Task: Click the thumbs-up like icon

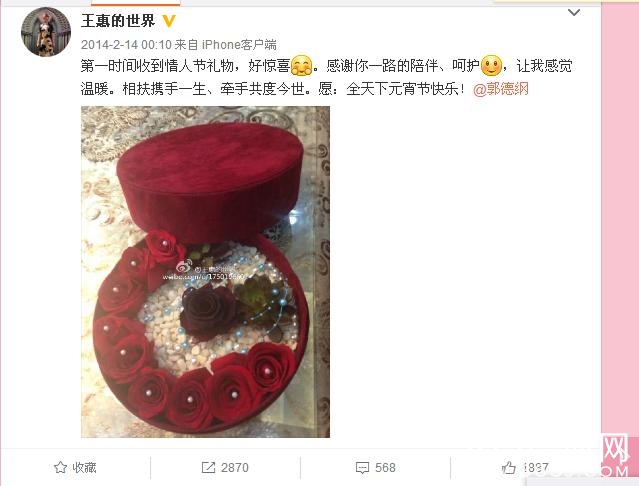Action: click(x=509, y=468)
